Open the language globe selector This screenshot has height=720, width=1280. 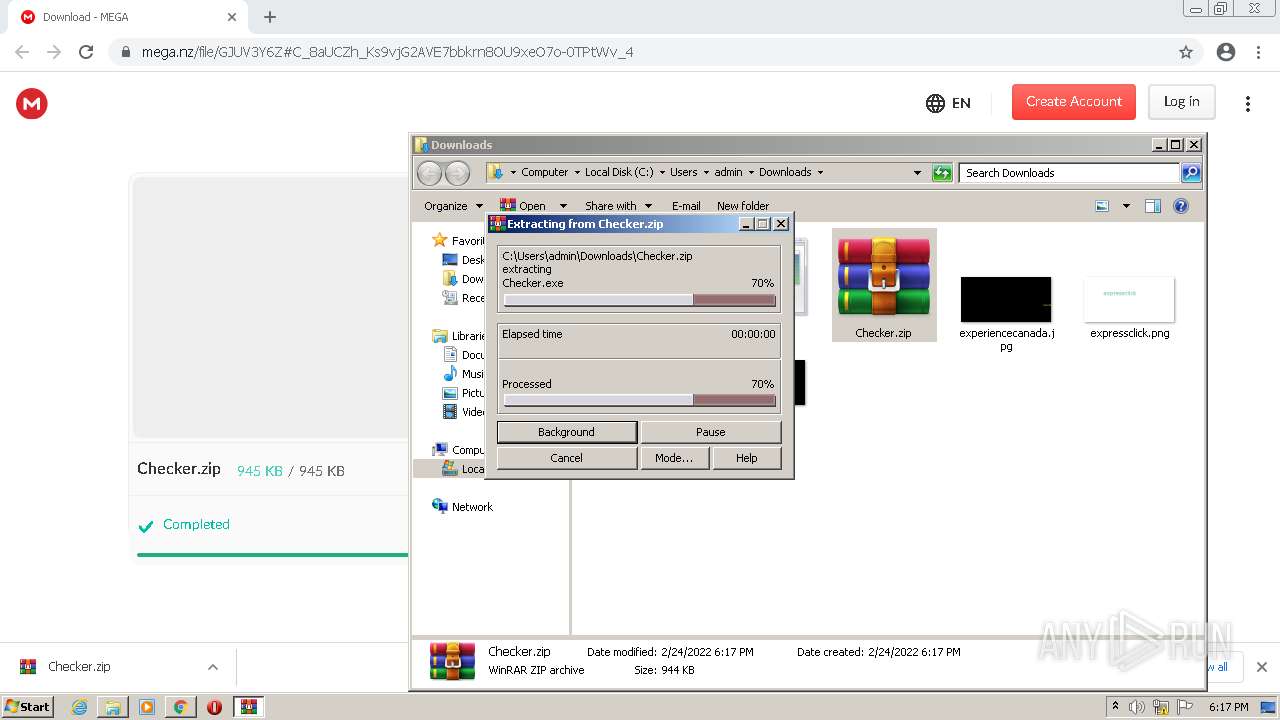click(x=948, y=102)
